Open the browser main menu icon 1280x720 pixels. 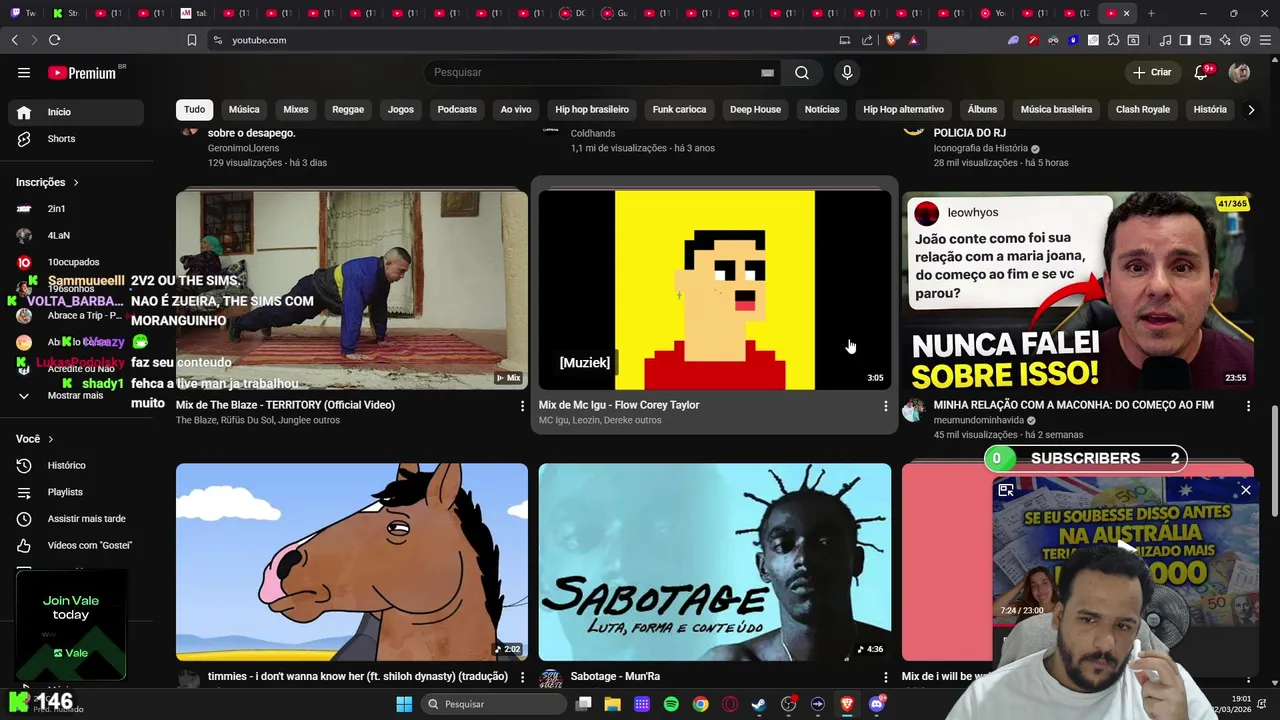tap(1265, 40)
